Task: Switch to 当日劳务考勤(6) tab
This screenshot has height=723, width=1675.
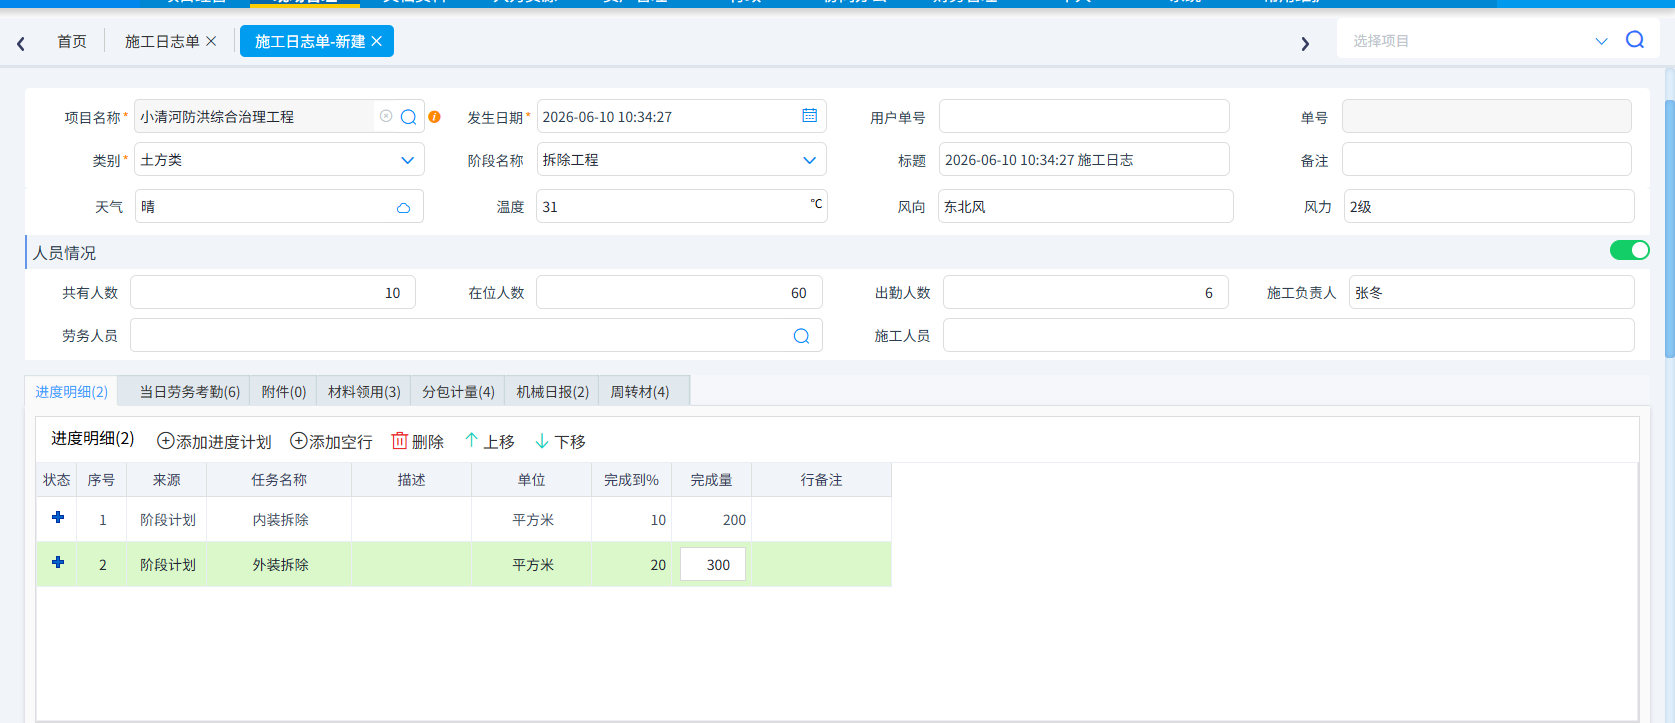Action: point(189,392)
